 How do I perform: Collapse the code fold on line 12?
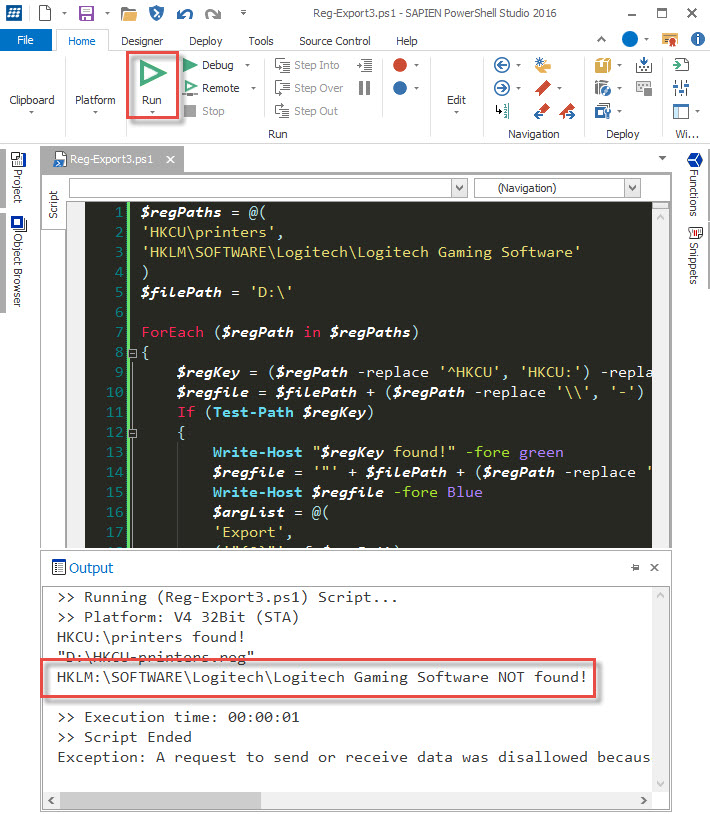pos(133,433)
